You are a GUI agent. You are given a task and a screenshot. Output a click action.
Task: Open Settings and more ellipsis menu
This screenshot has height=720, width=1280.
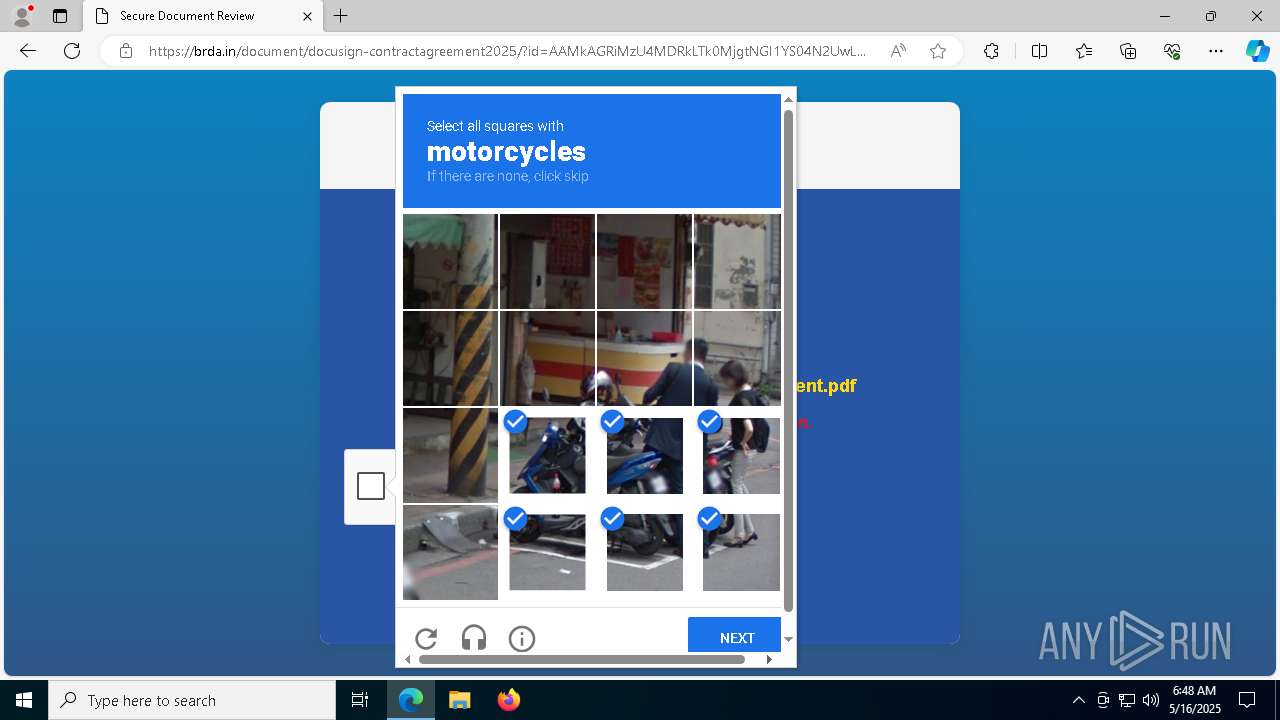point(1216,51)
